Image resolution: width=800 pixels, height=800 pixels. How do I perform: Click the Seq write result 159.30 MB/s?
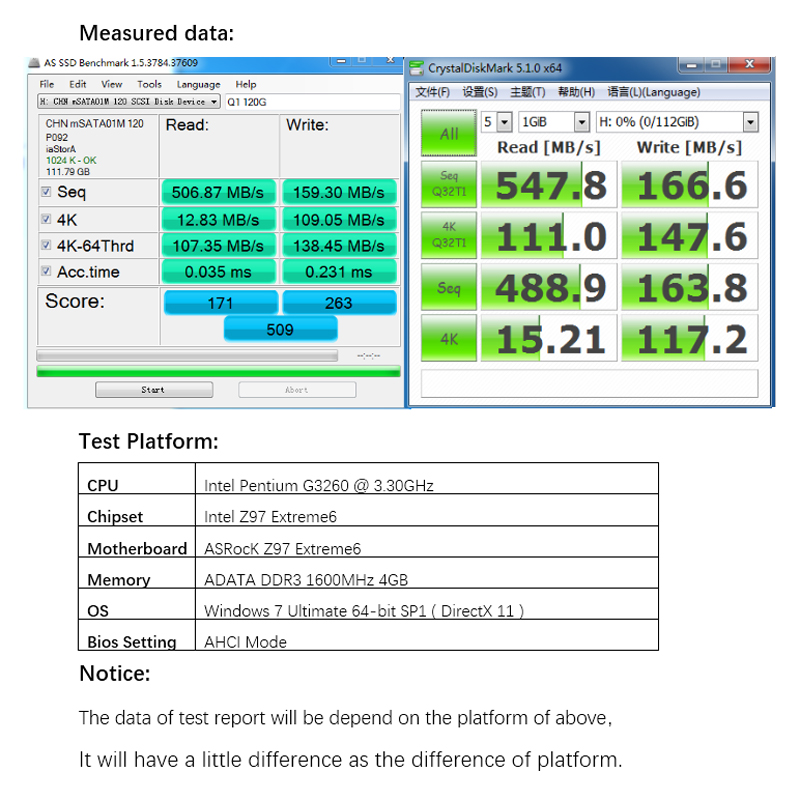click(339, 192)
